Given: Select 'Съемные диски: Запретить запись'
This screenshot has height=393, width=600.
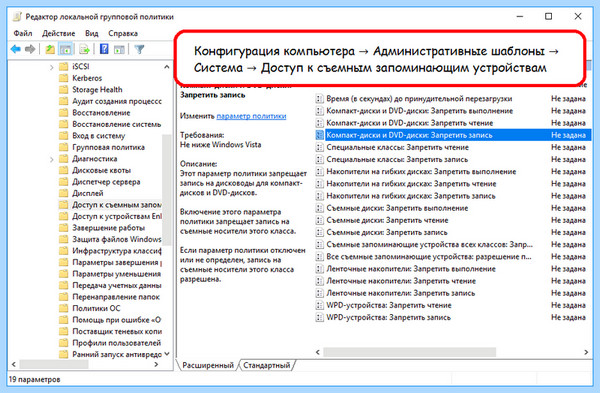Looking at the screenshot, I should pyautogui.click(x=386, y=233).
